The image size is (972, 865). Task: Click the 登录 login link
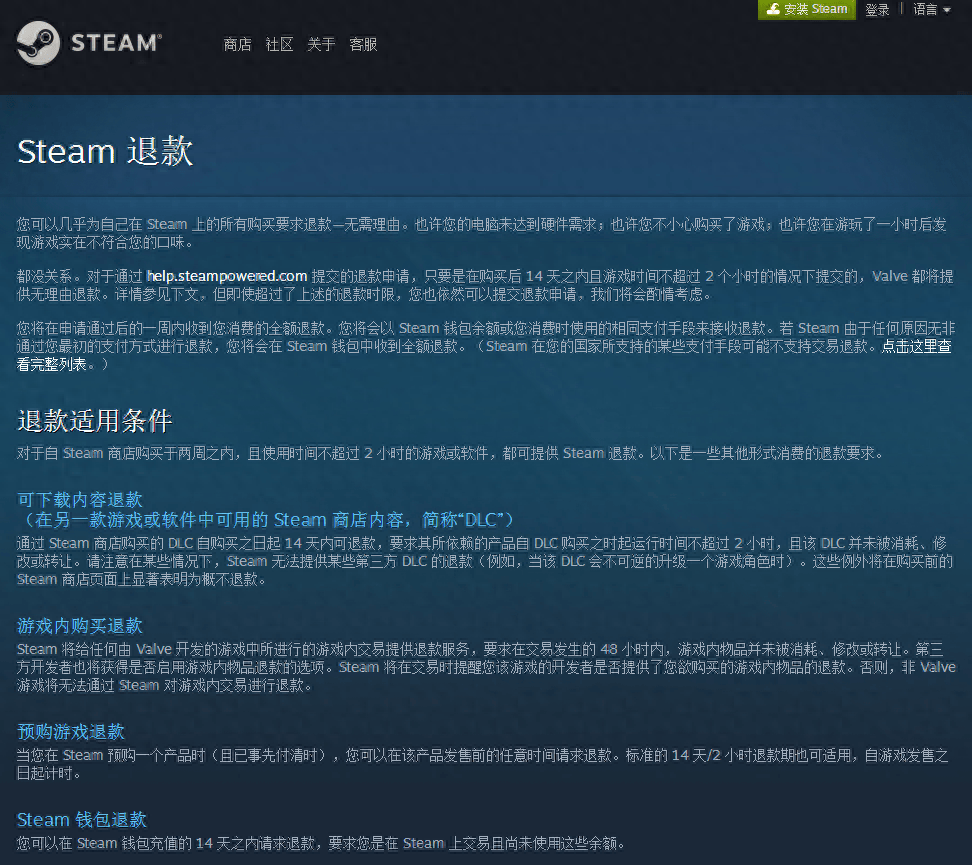tap(877, 10)
